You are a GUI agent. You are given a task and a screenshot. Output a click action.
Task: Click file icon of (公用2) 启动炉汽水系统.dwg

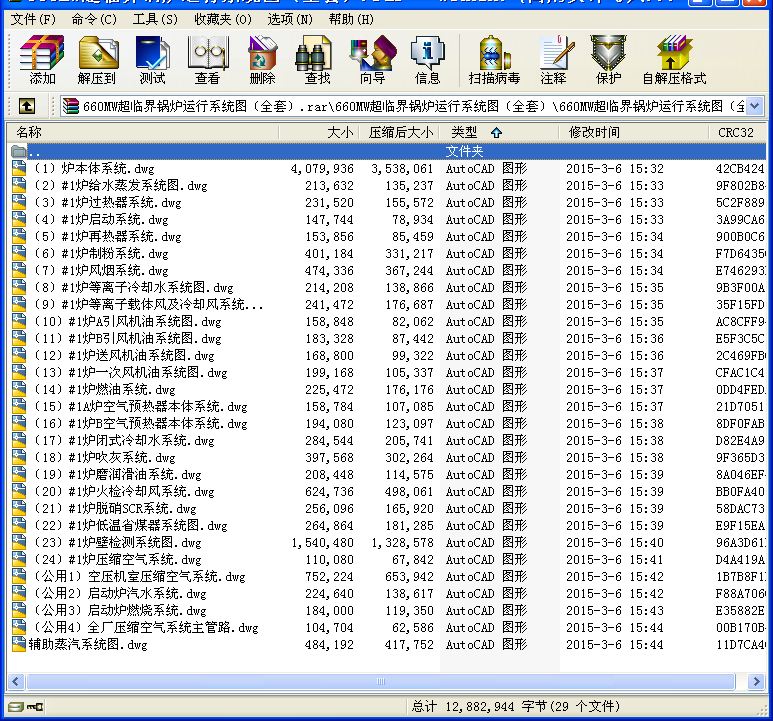point(19,593)
